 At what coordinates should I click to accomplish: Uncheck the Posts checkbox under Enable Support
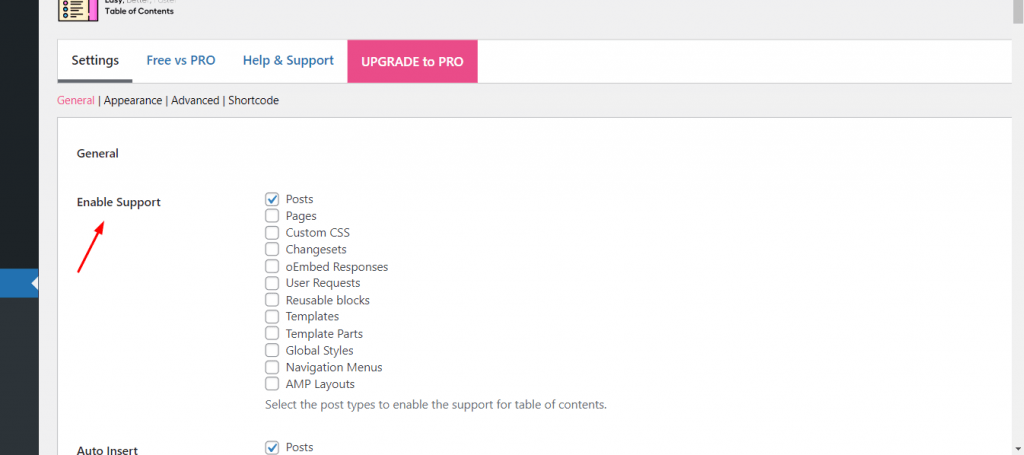(x=272, y=199)
